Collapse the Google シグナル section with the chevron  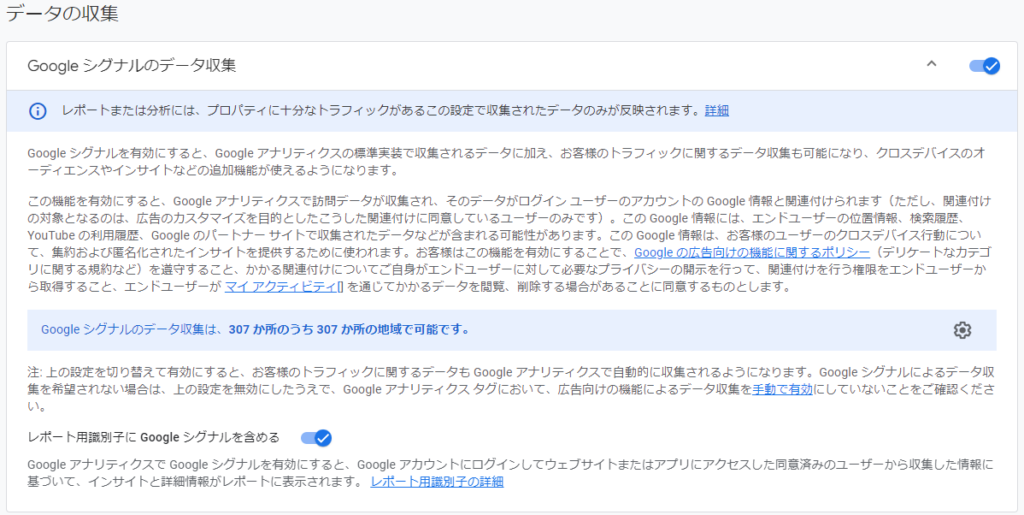click(931, 65)
